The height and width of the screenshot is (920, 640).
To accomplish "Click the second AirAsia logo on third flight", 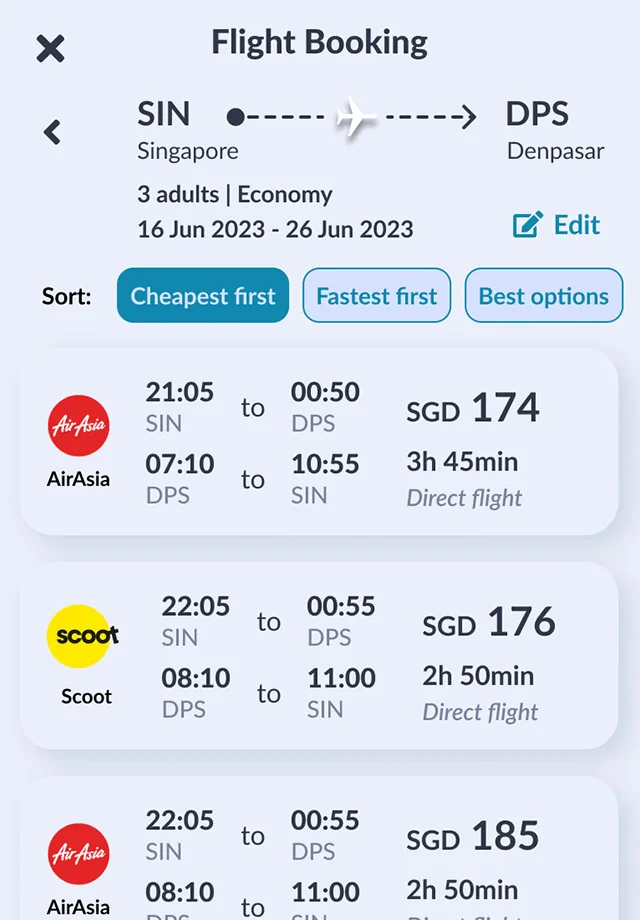I will [79, 855].
